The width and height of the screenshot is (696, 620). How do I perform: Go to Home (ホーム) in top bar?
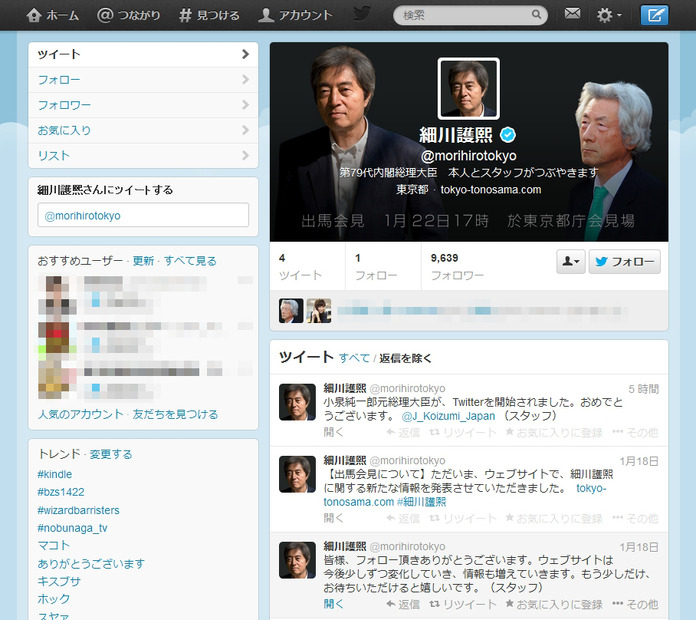[52, 16]
